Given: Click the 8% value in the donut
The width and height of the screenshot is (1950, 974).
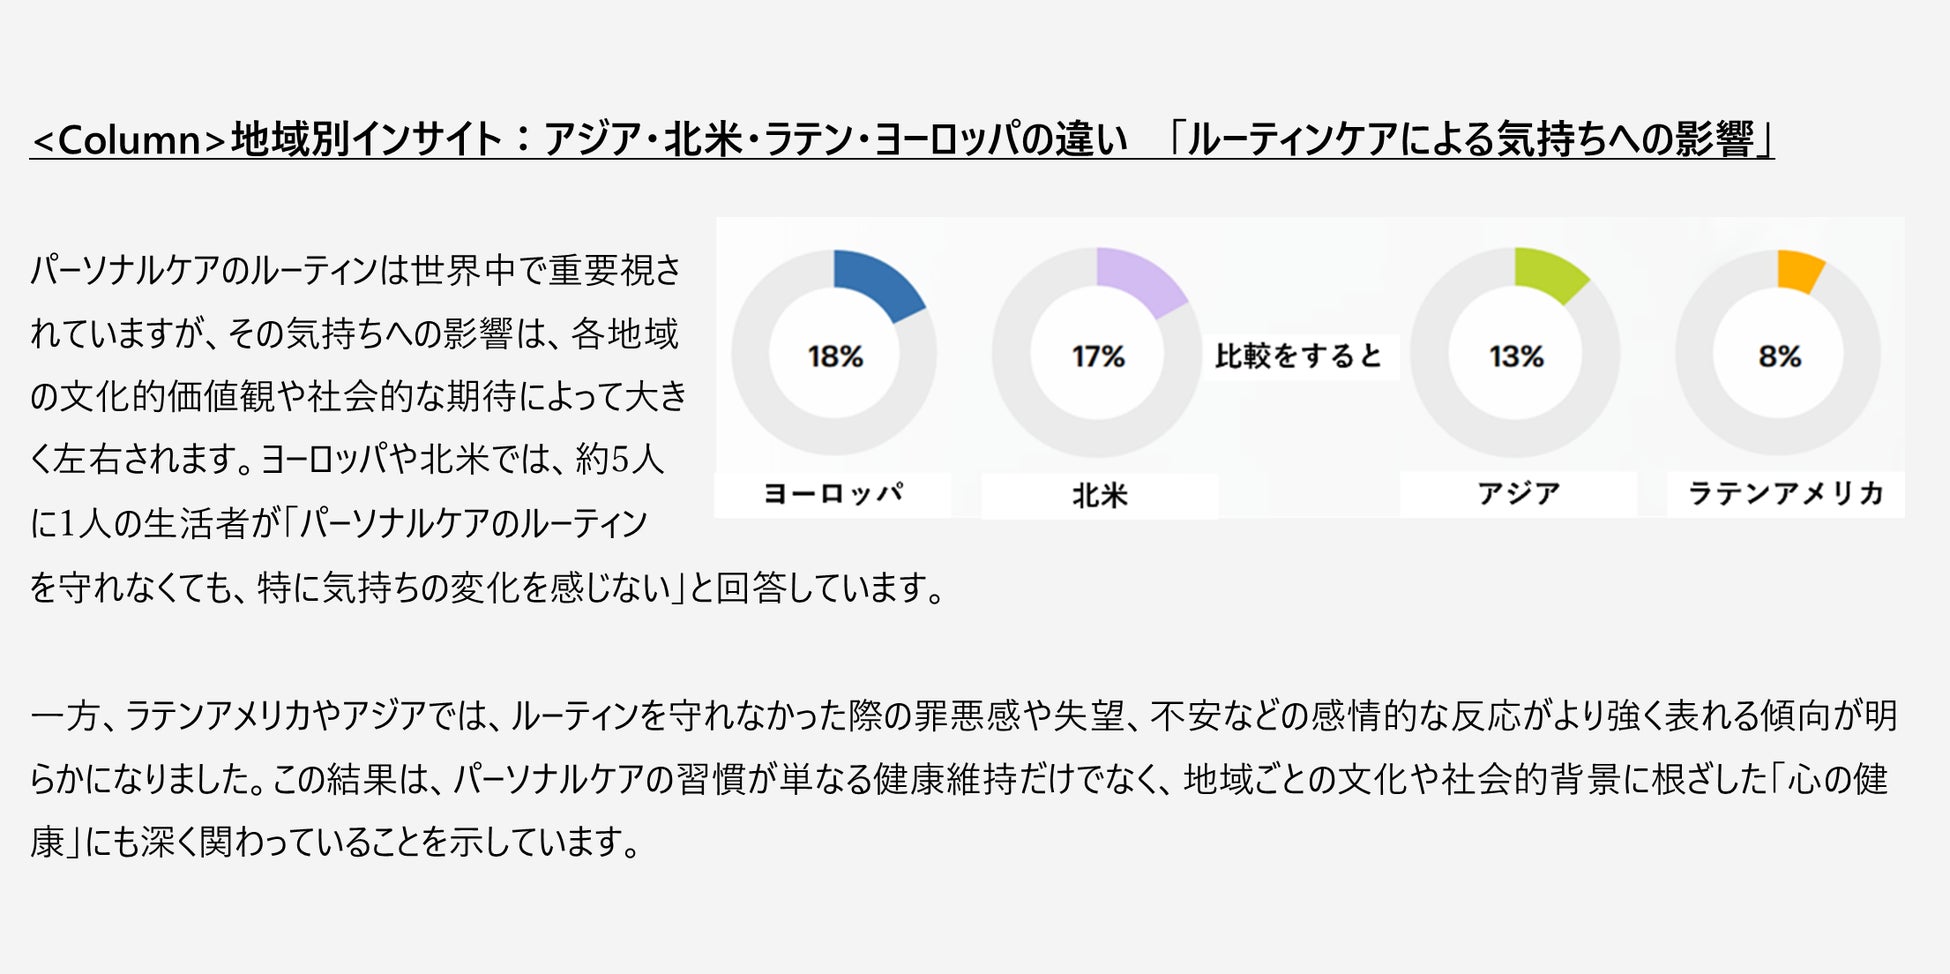Looking at the screenshot, I should (x=1780, y=356).
